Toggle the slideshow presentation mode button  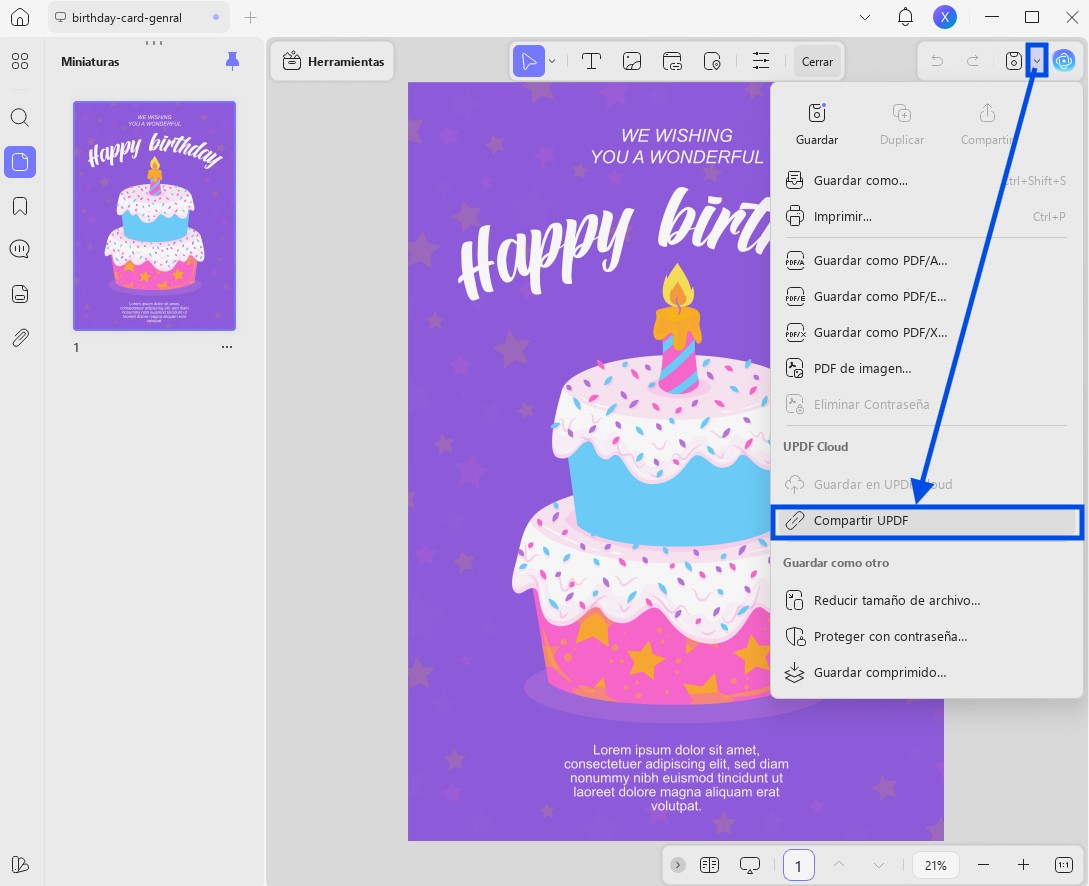pyautogui.click(x=750, y=865)
